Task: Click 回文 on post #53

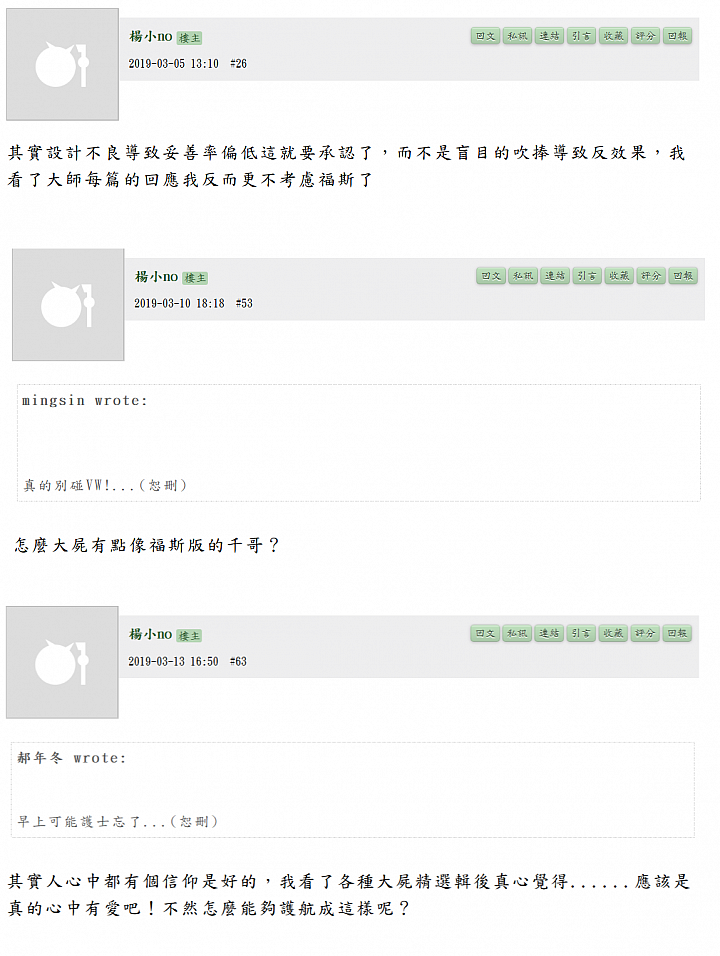Action: [491, 276]
